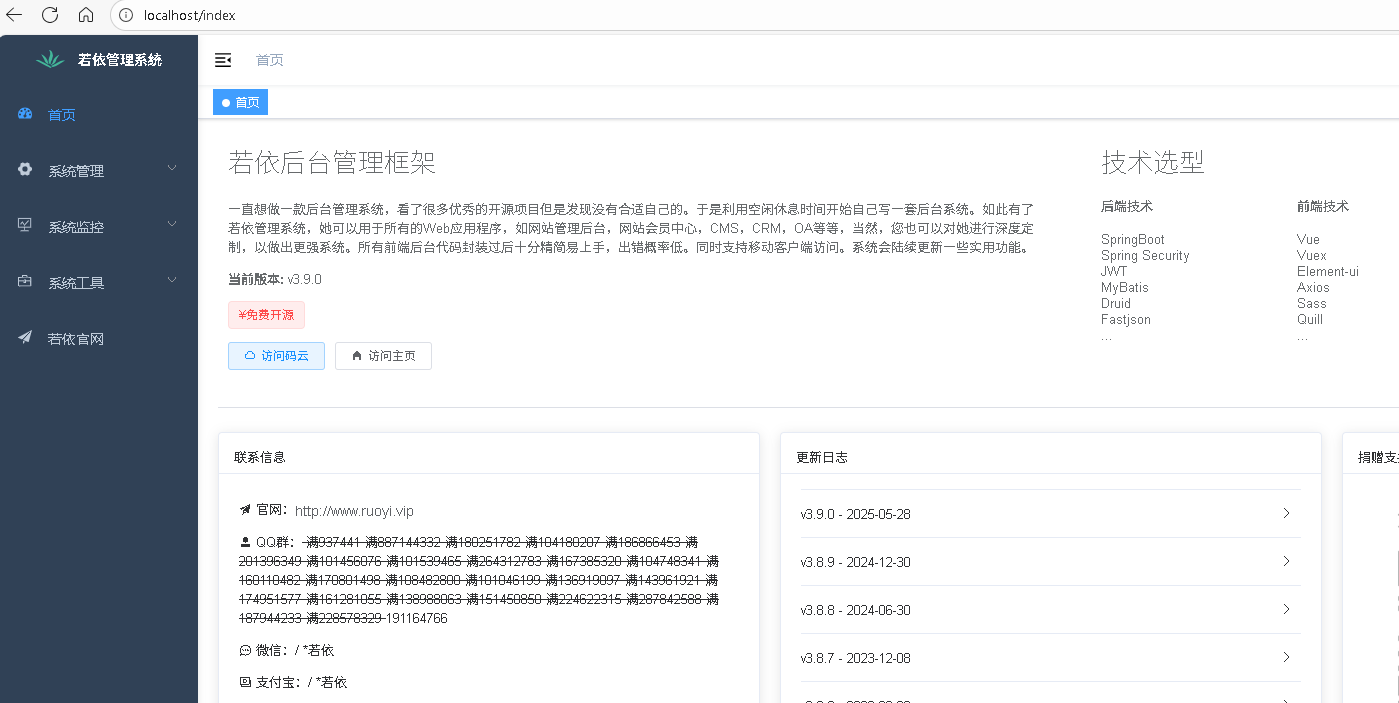Expand the 系统监控 submenu arrow
Screen dimensions: 1399x703
click(x=172, y=225)
